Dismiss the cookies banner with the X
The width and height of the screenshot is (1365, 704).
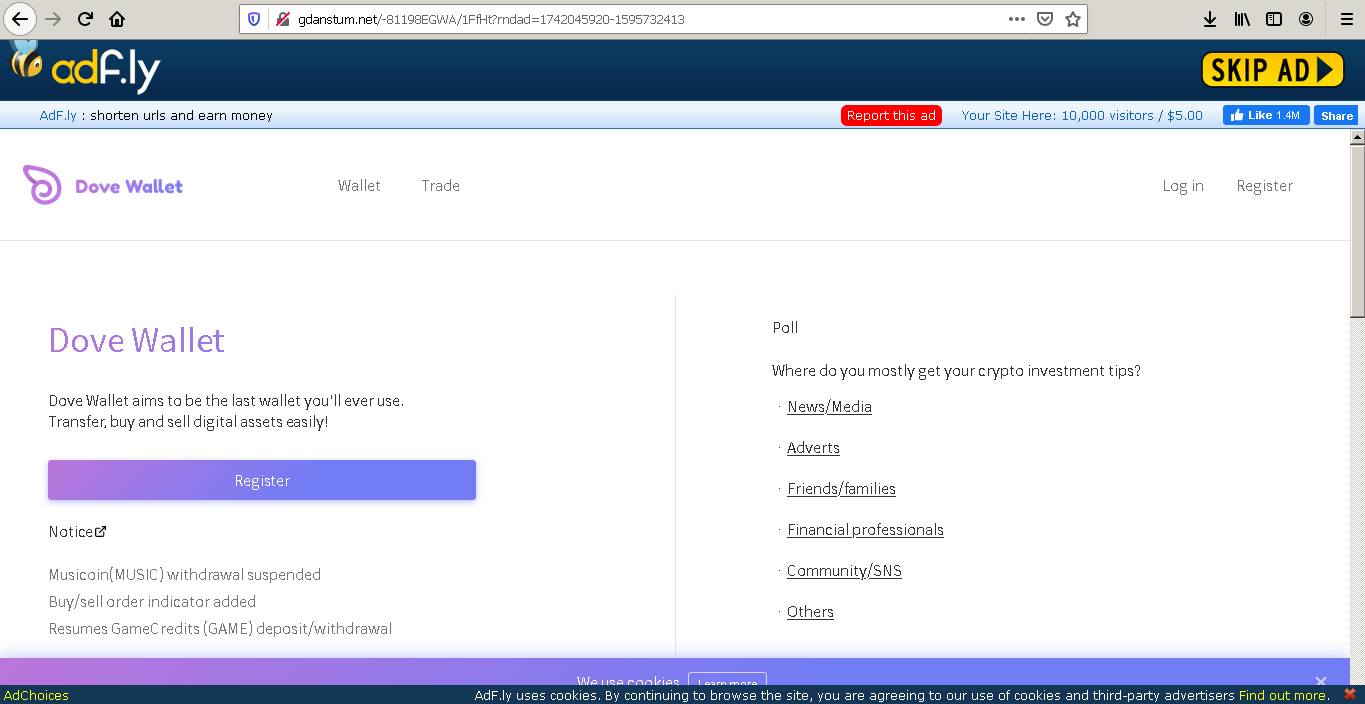[1320, 681]
